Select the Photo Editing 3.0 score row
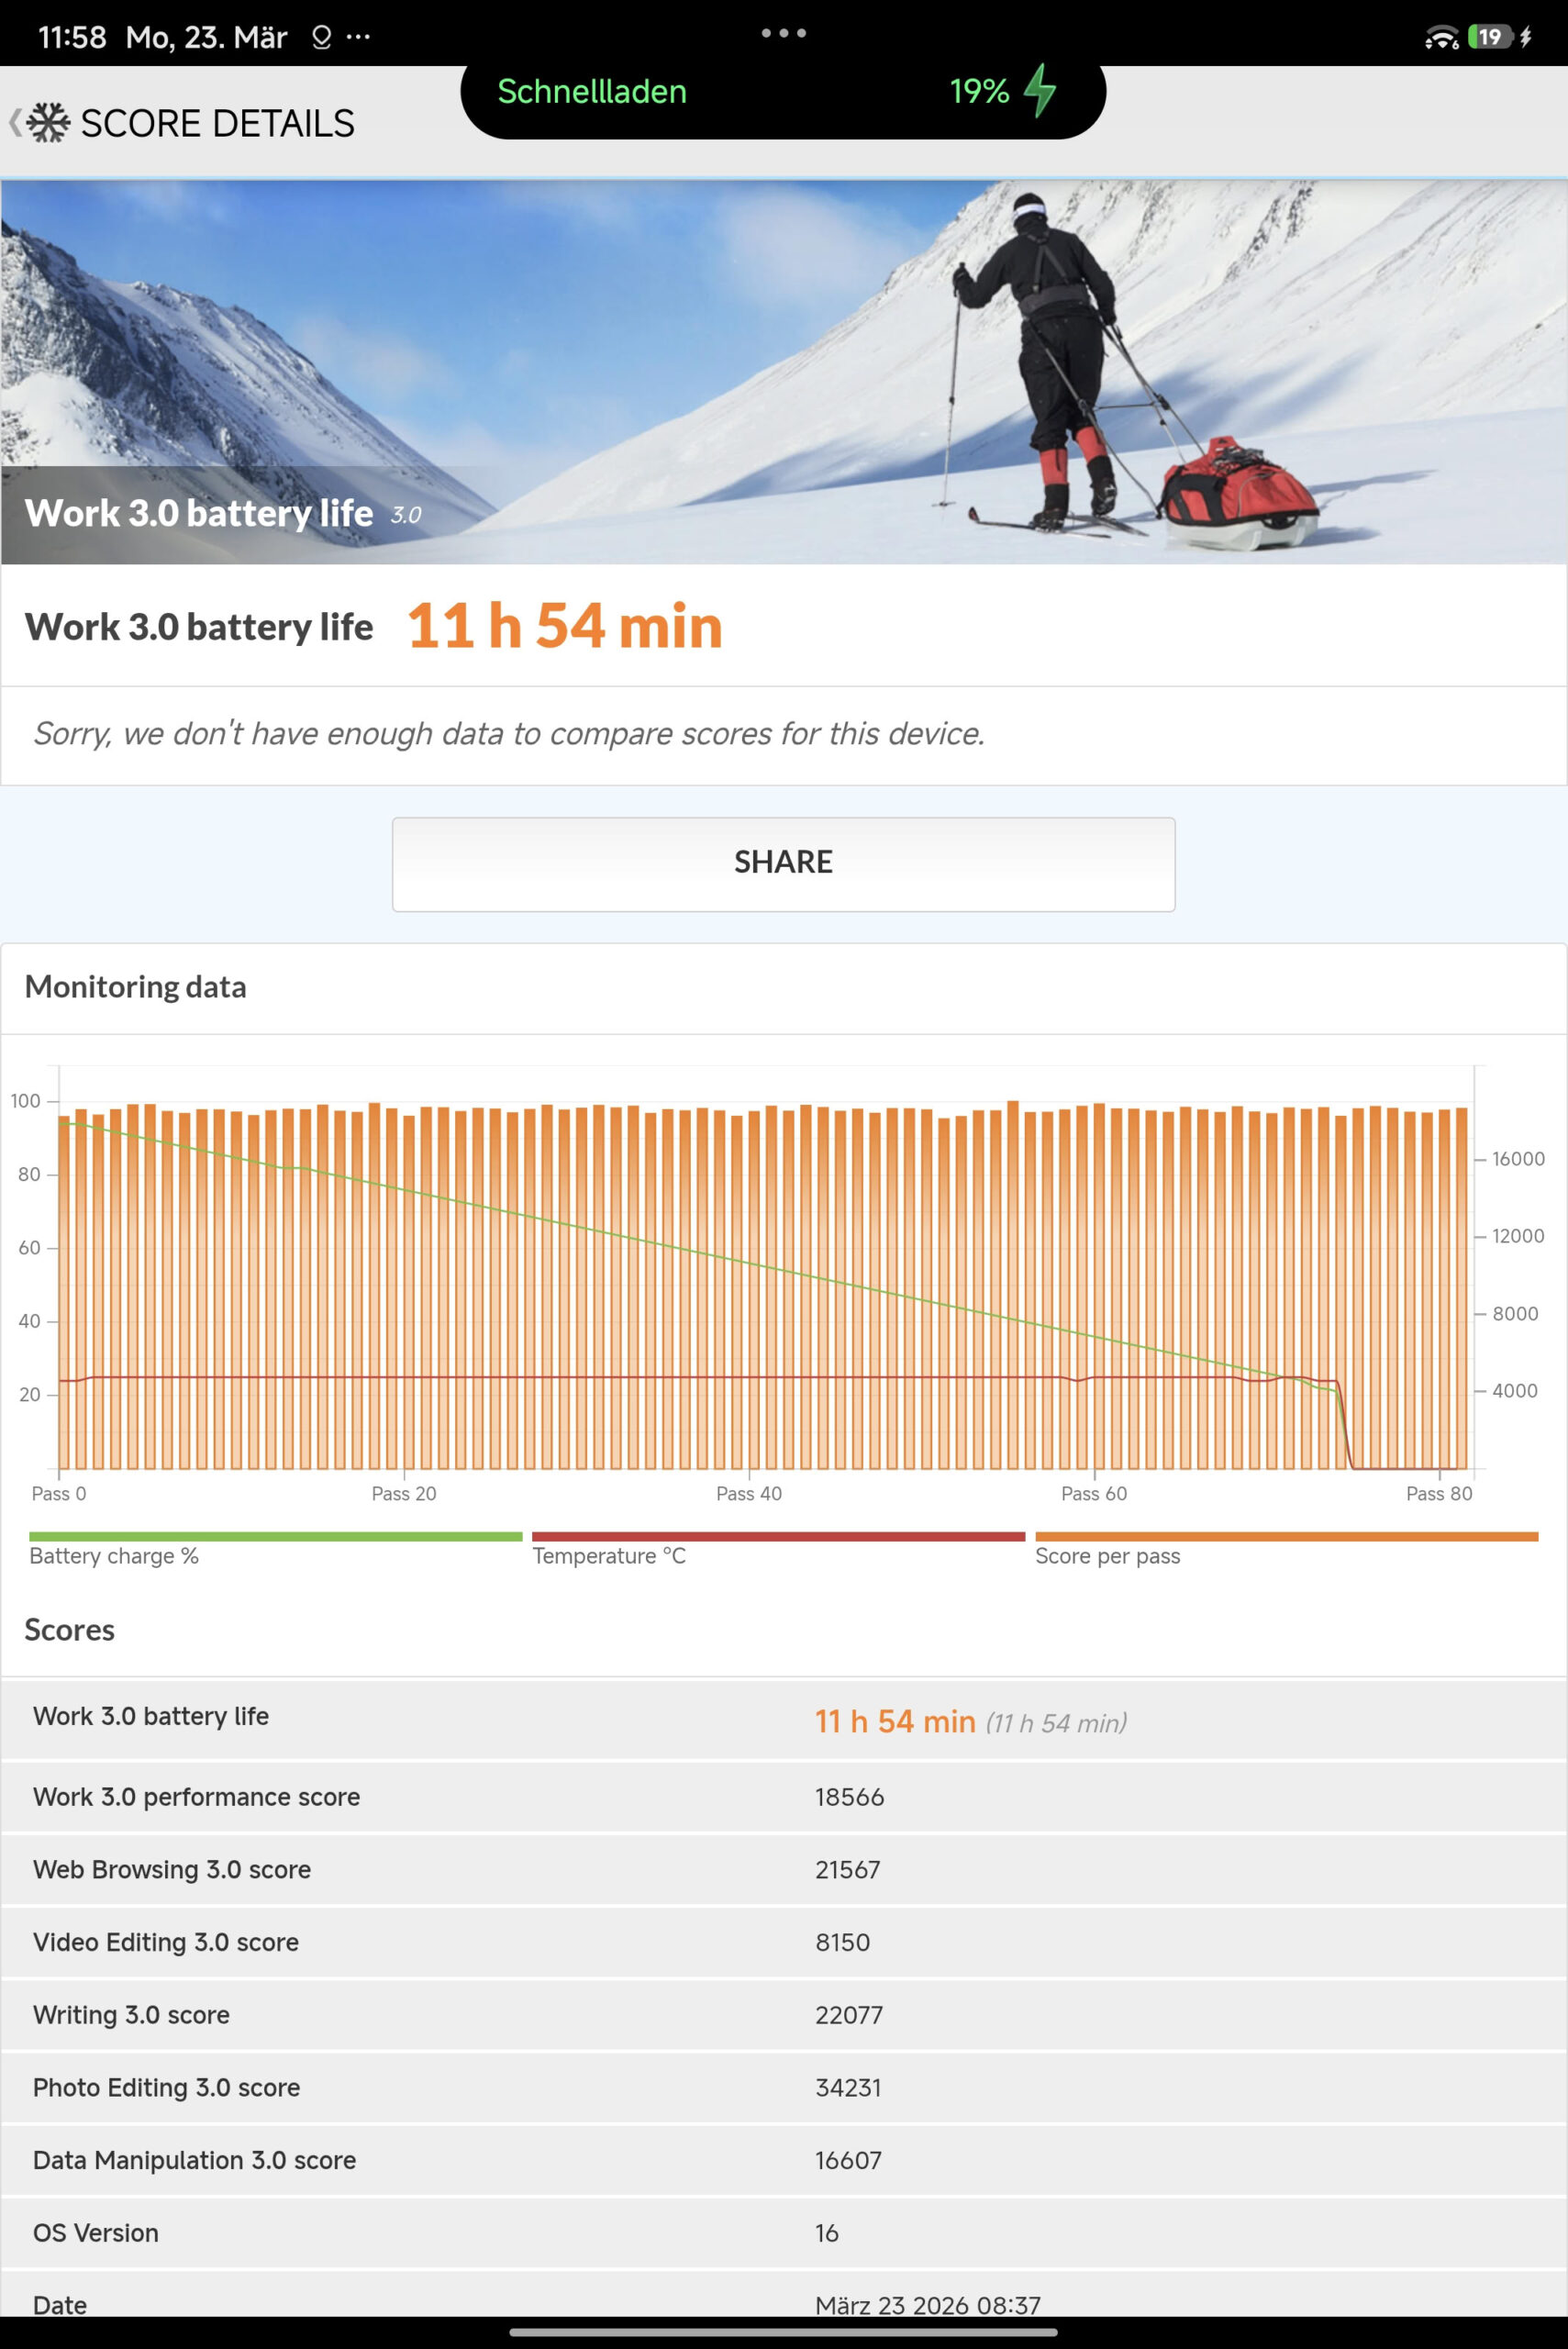Viewport: 1568px width, 2349px height. pyautogui.click(x=783, y=2087)
